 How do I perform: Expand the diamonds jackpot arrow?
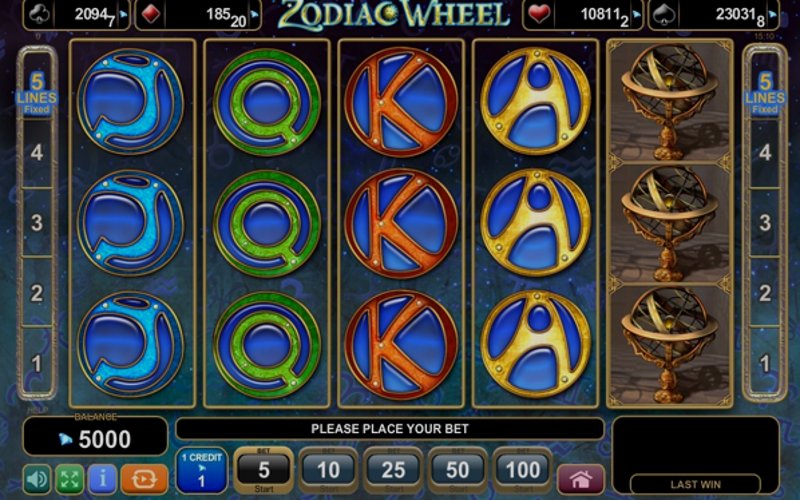pos(255,15)
